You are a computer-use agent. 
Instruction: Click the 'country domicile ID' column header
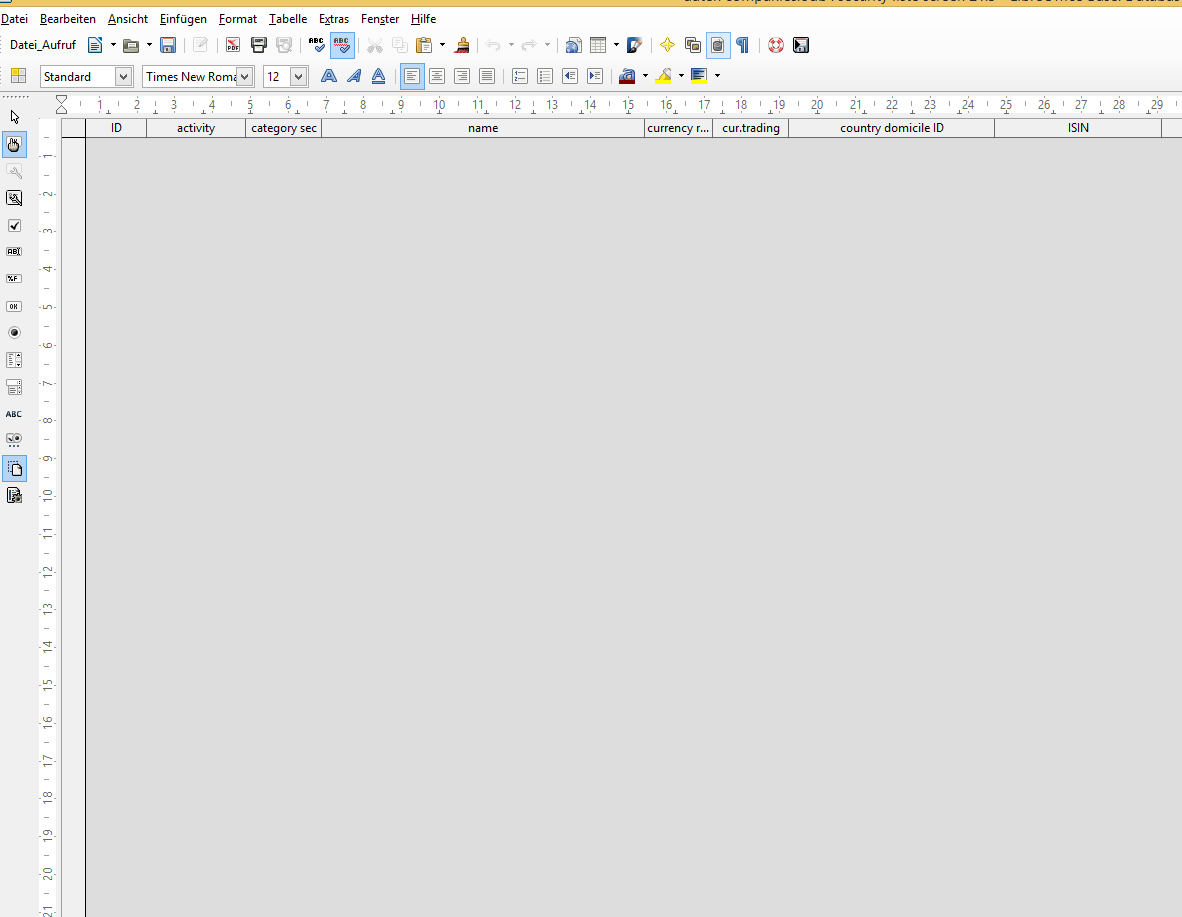click(892, 128)
